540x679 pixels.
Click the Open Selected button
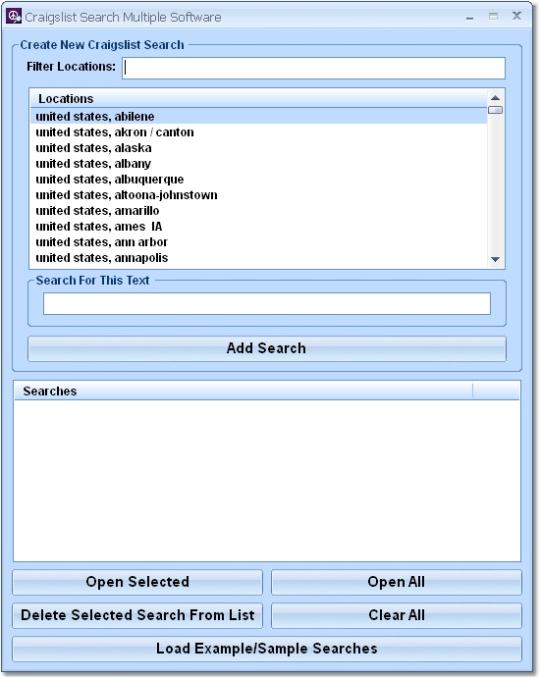137,582
